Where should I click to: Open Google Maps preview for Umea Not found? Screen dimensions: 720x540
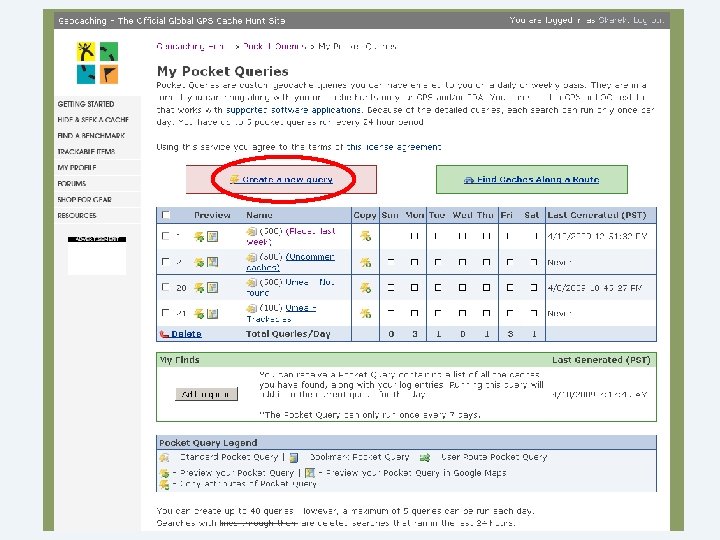[212, 288]
